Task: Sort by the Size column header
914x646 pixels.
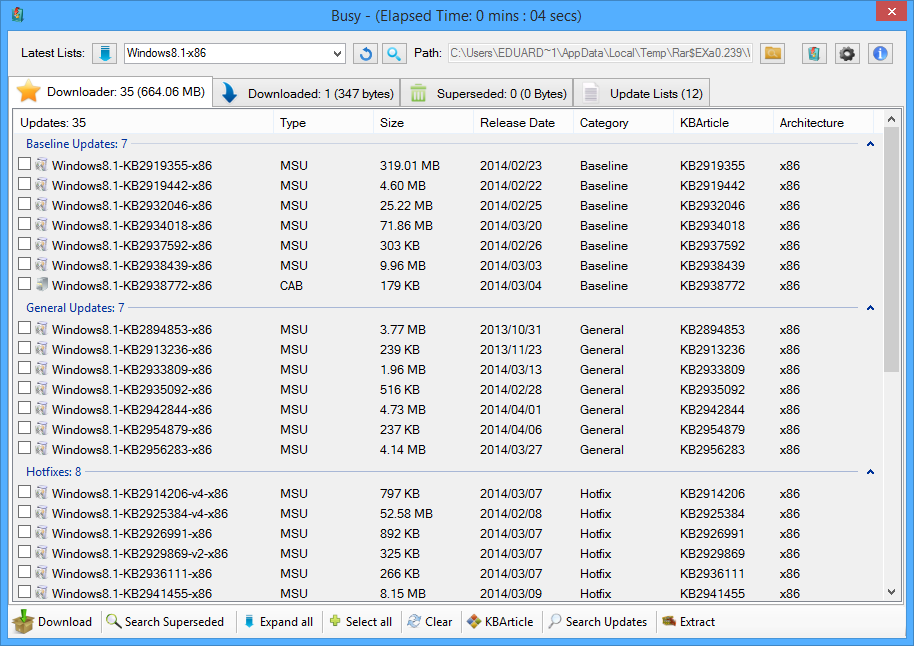Action: tap(423, 123)
